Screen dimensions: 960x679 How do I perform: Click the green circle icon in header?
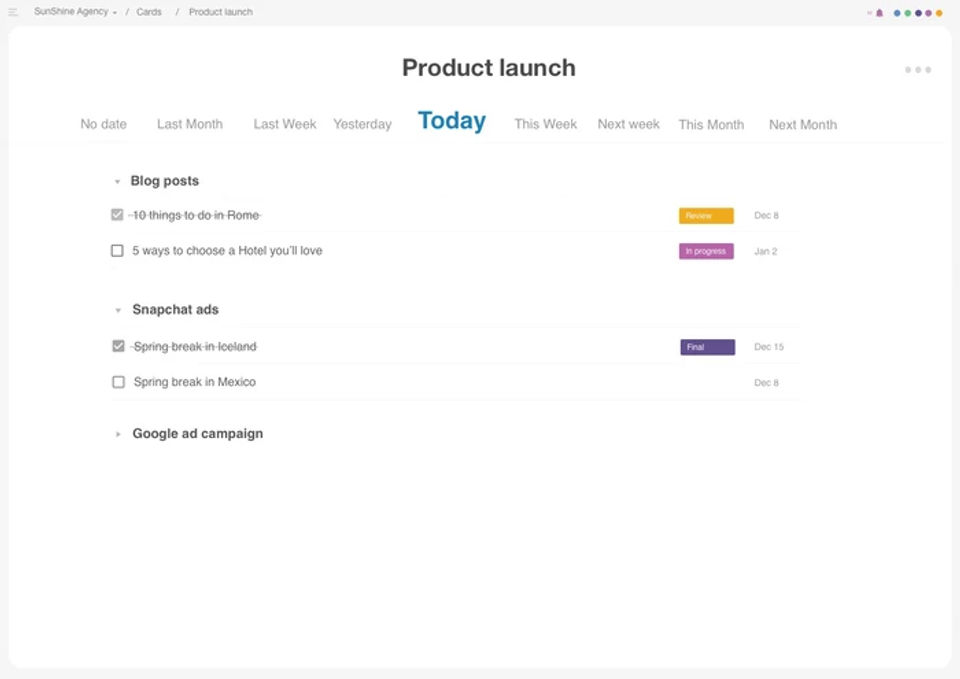point(907,13)
